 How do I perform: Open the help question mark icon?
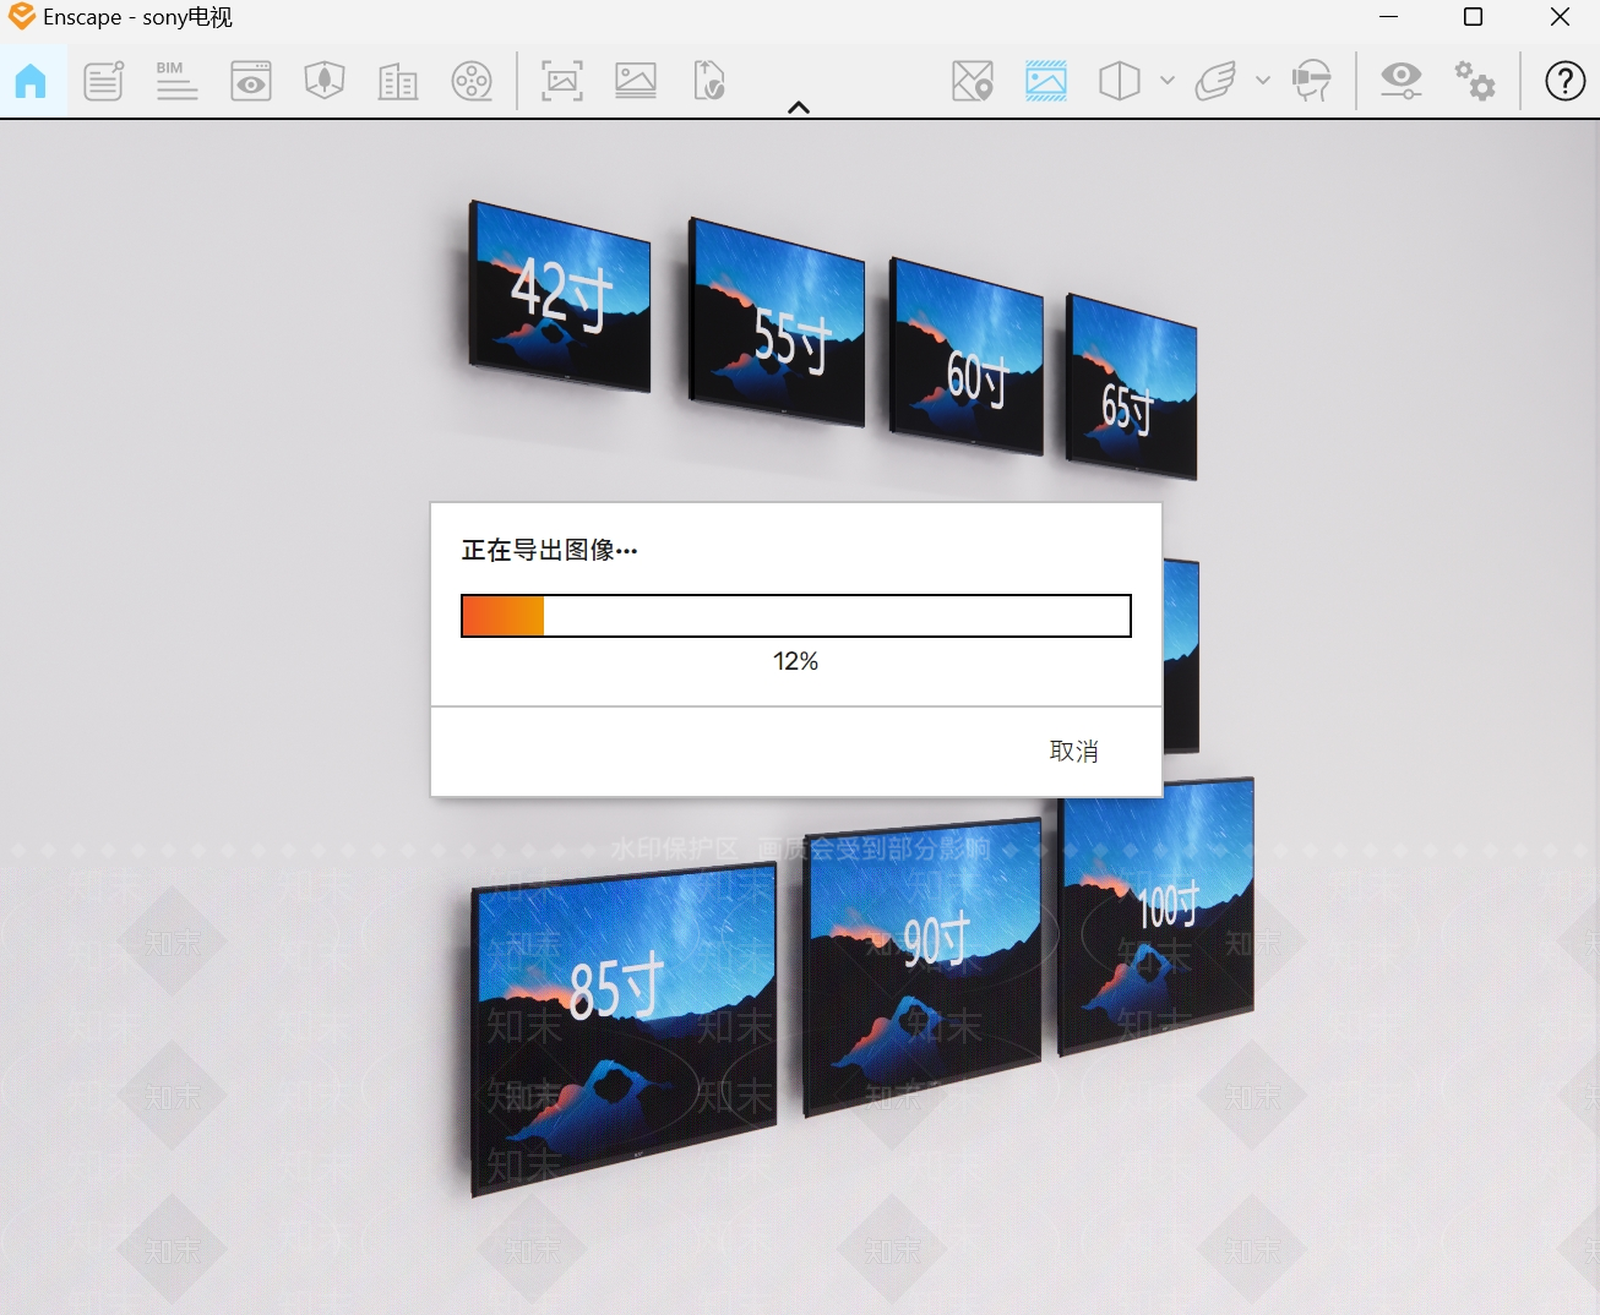(x=1565, y=81)
